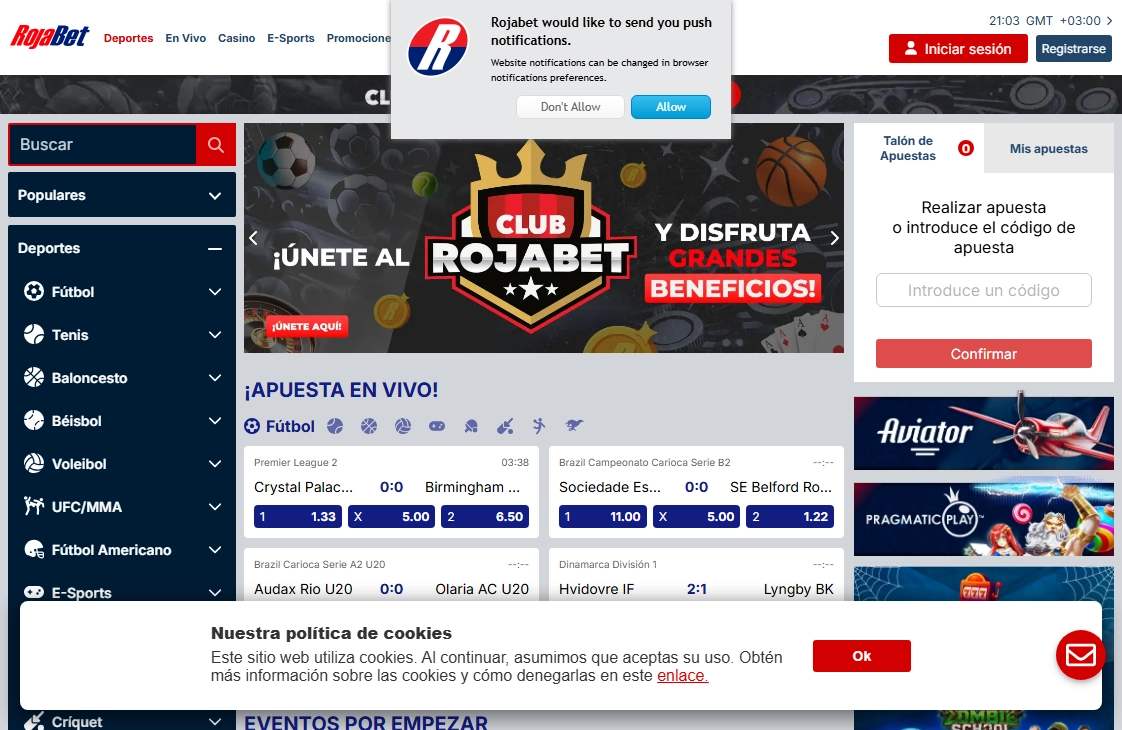Accept cookies with Ok button

click(862, 656)
